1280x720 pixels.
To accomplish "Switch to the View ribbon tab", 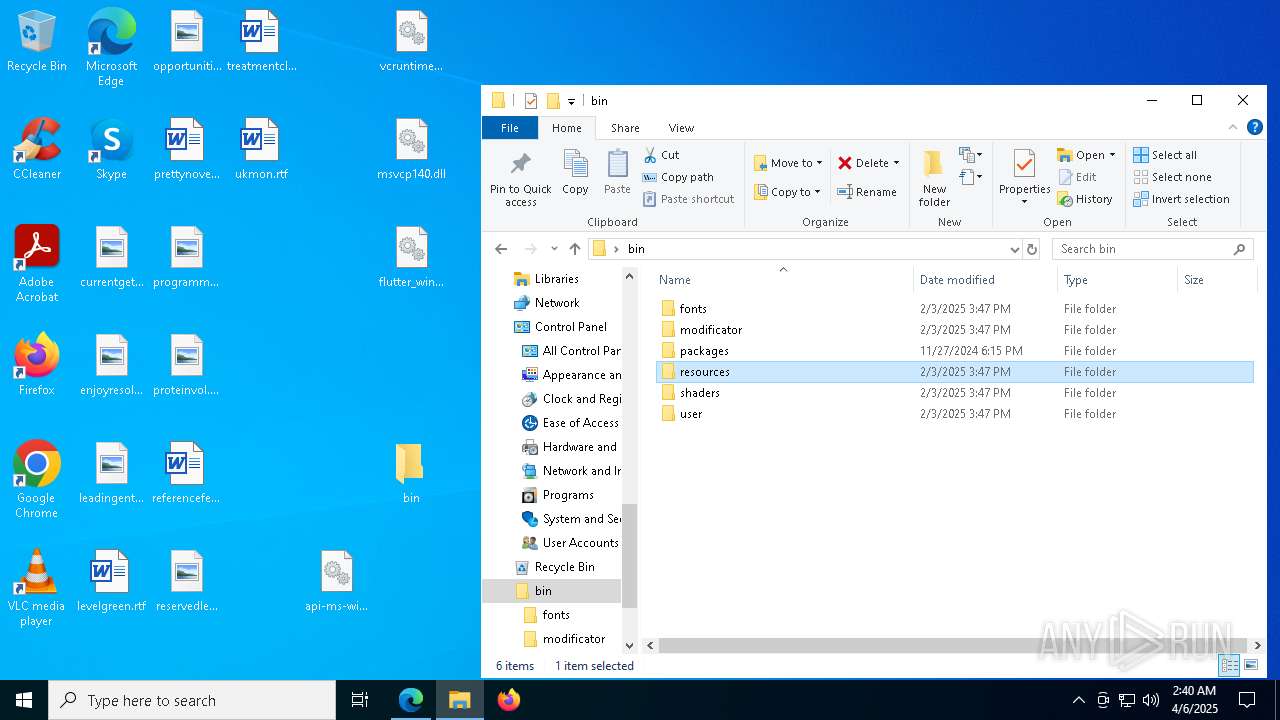I will click(681, 128).
